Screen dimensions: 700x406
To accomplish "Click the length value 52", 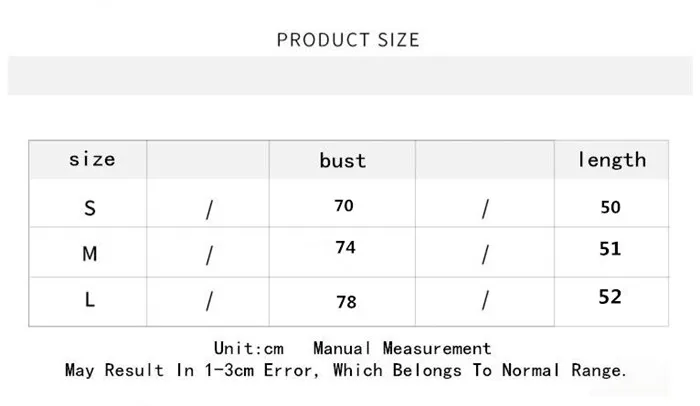I will pos(610,297).
